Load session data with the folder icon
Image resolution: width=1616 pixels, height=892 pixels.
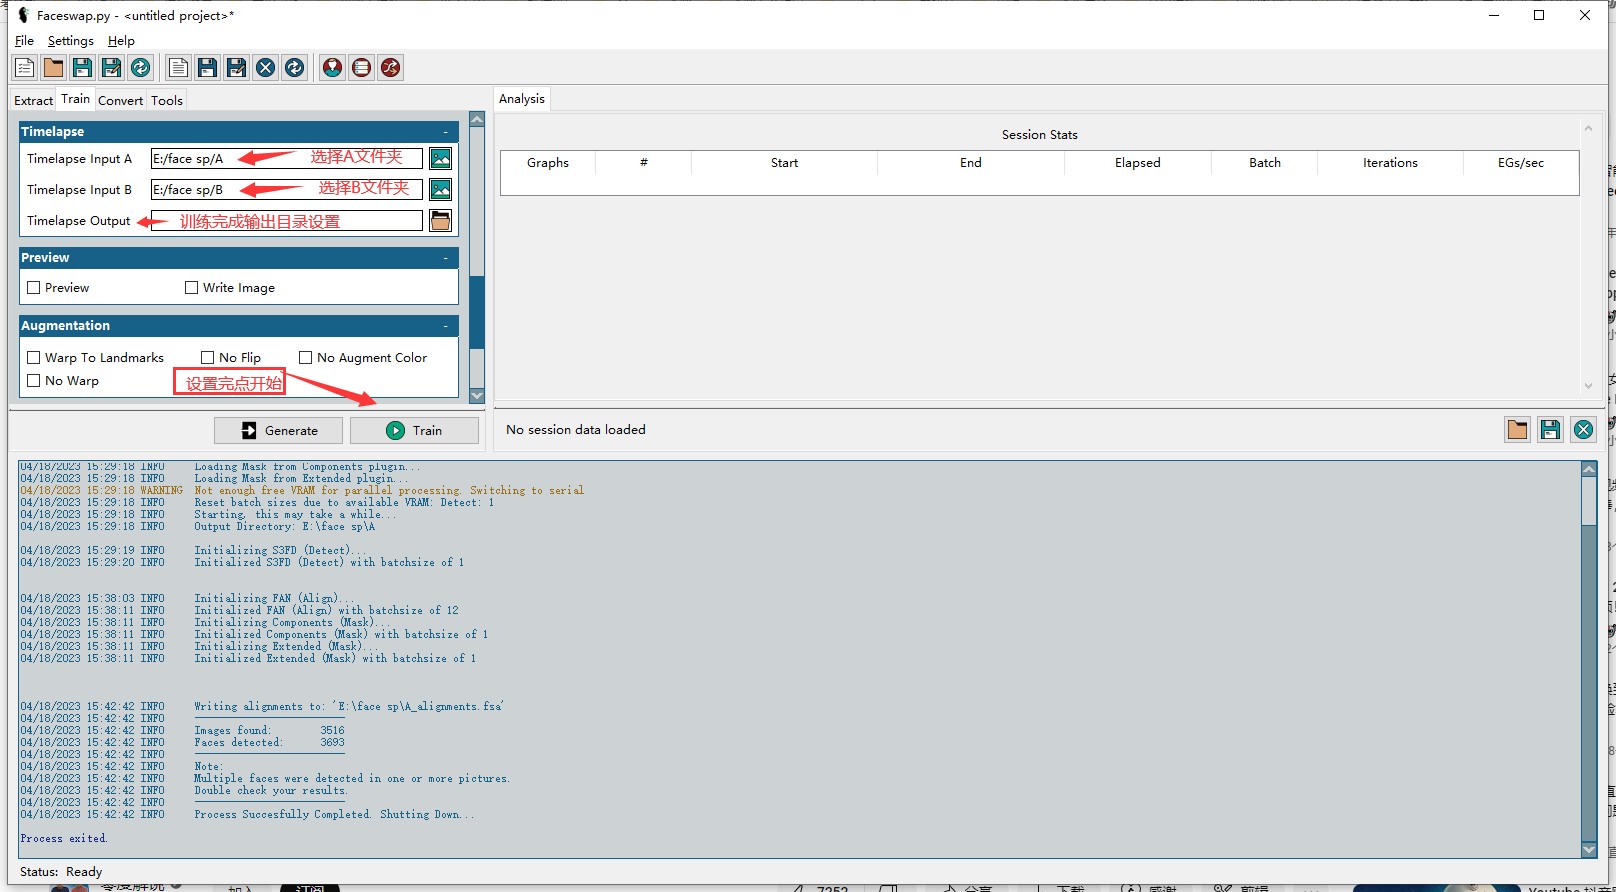point(1517,430)
